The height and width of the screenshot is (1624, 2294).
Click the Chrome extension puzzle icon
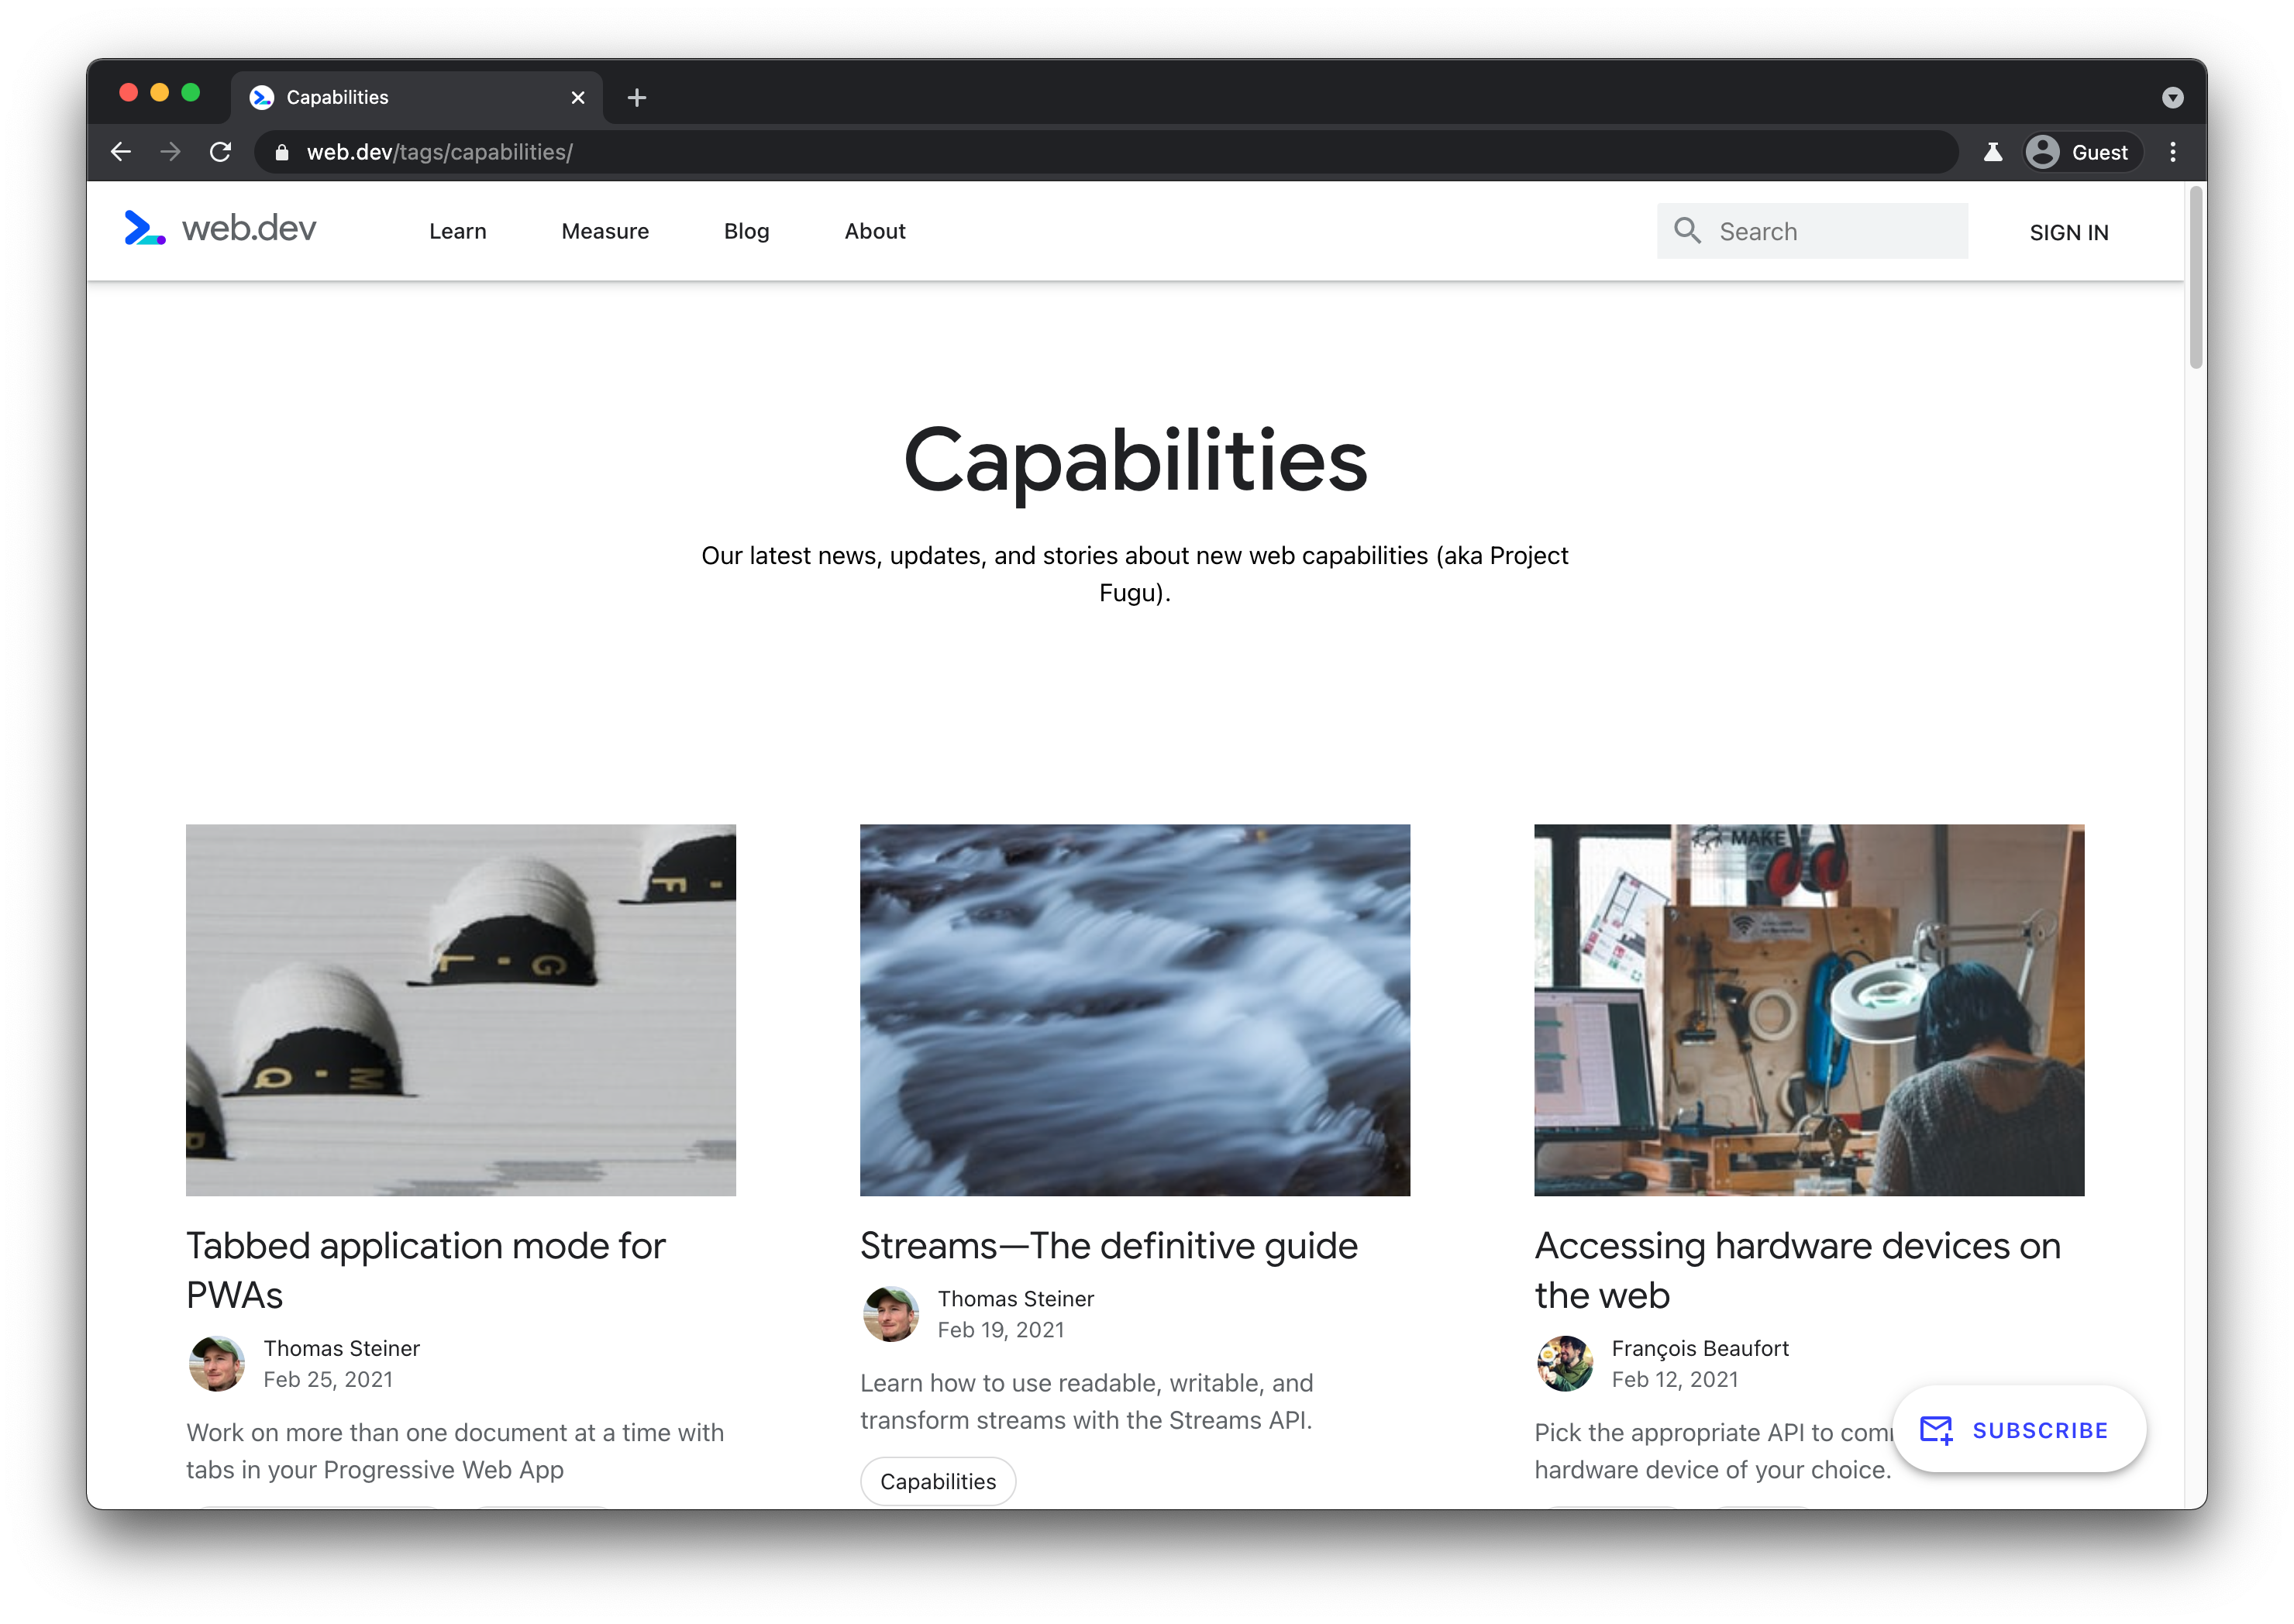(x=1992, y=151)
